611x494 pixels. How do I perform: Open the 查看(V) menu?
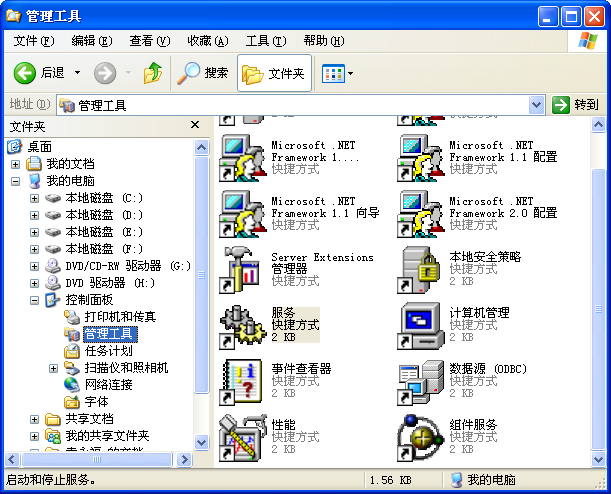150,41
